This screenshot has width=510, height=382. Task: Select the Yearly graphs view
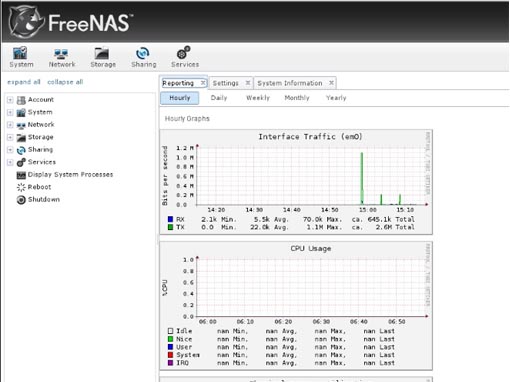click(336, 98)
